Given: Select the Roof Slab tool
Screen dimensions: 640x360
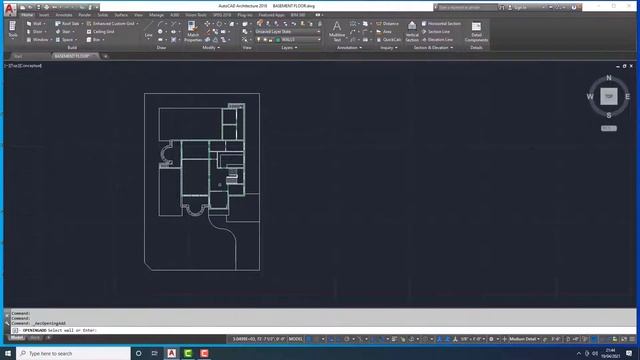Looking at the screenshot, I should click(67, 24).
